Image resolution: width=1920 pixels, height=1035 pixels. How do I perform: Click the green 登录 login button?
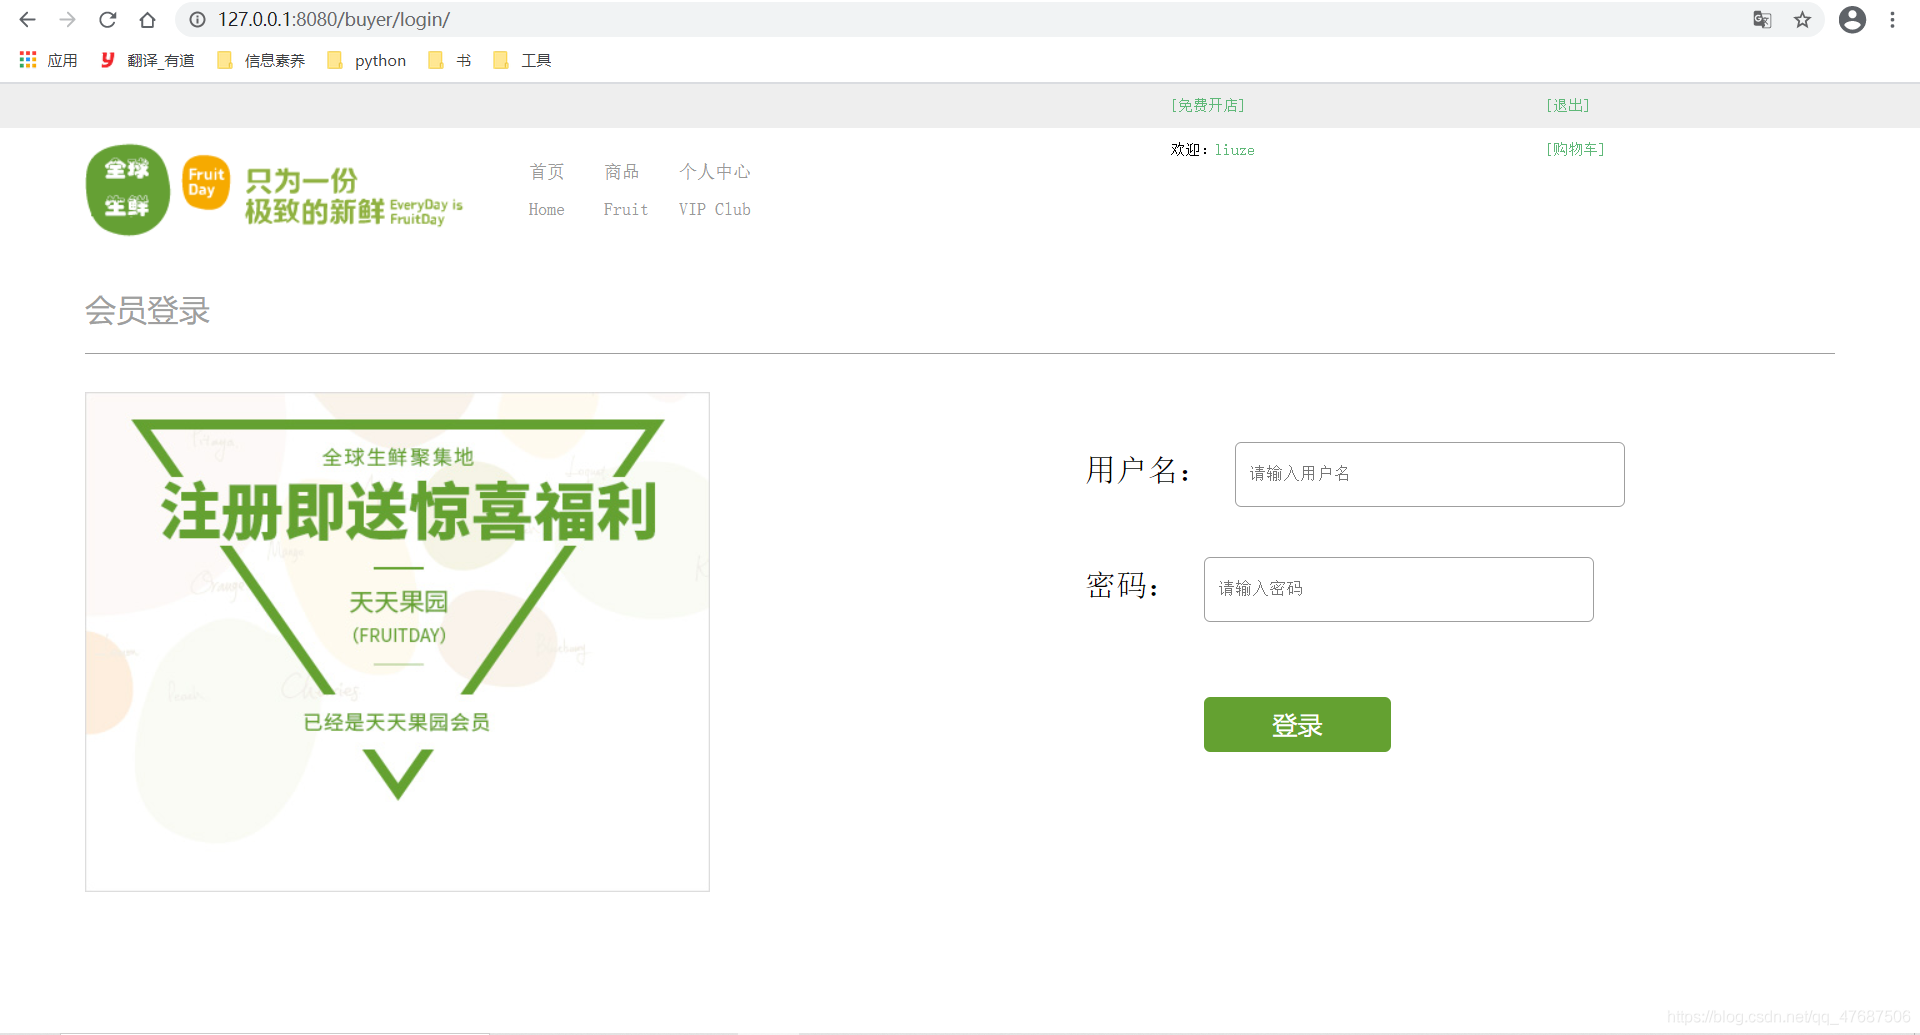1297,724
